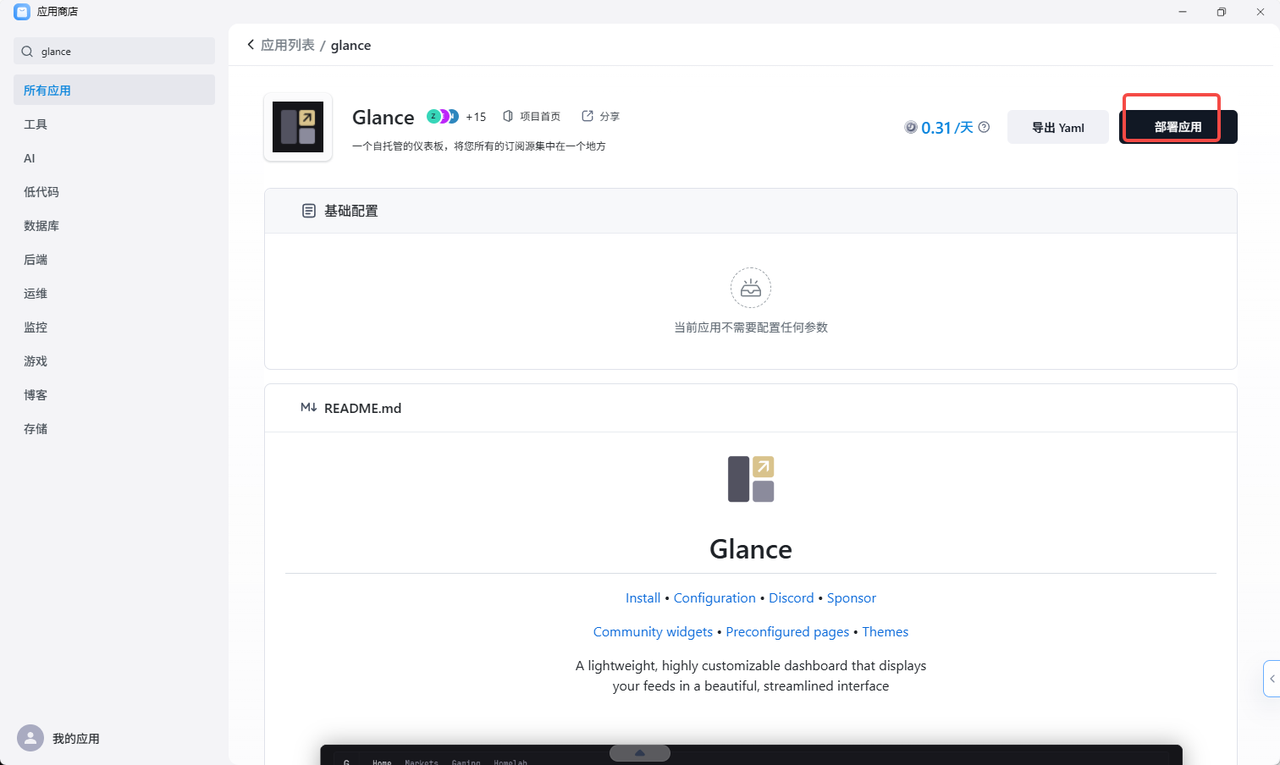Image resolution: width=1280 pixels, height=765 pixels.
Task: Click the Glance app title heading
Action: click(x=383, y=117)
